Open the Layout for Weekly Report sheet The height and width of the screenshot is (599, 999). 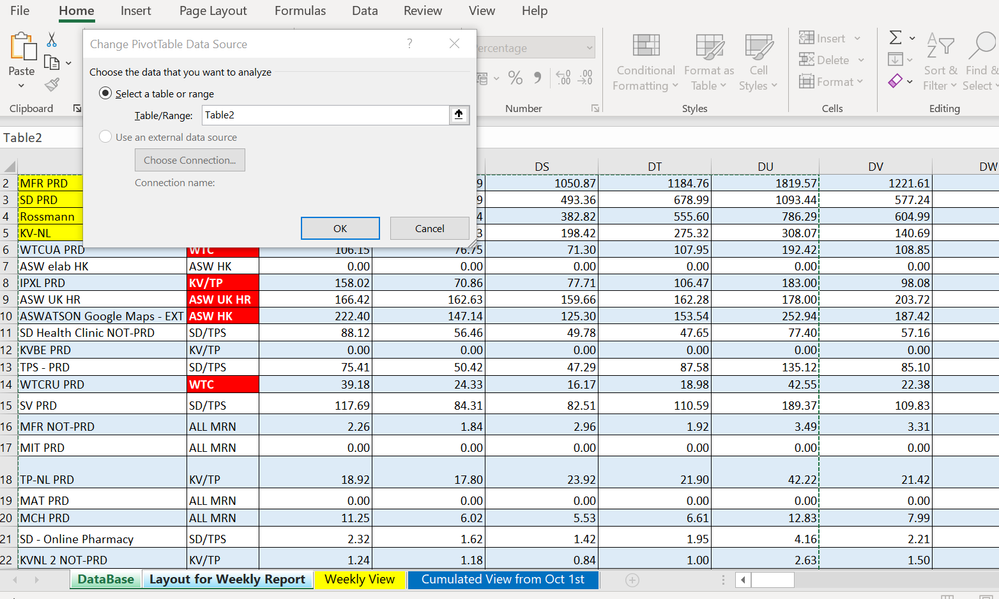pos(227,579)
